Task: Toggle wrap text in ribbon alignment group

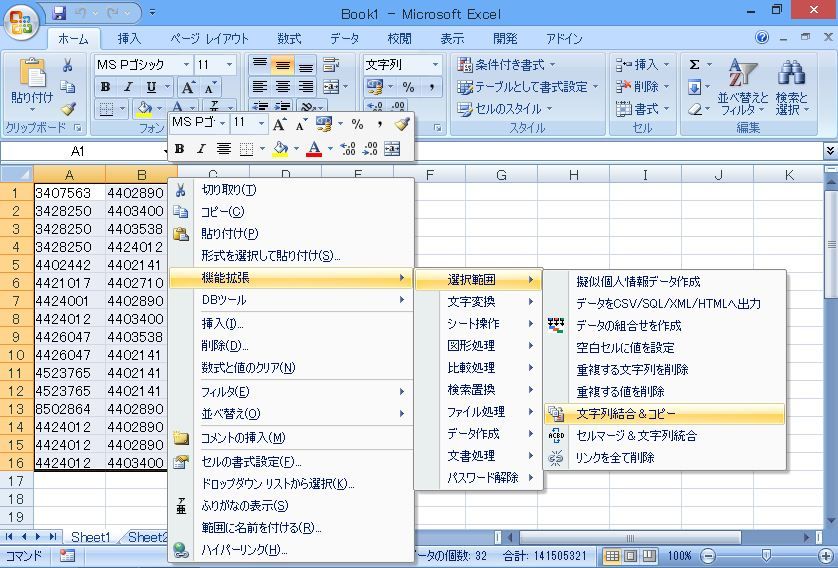Action: [x=331, y=65]
